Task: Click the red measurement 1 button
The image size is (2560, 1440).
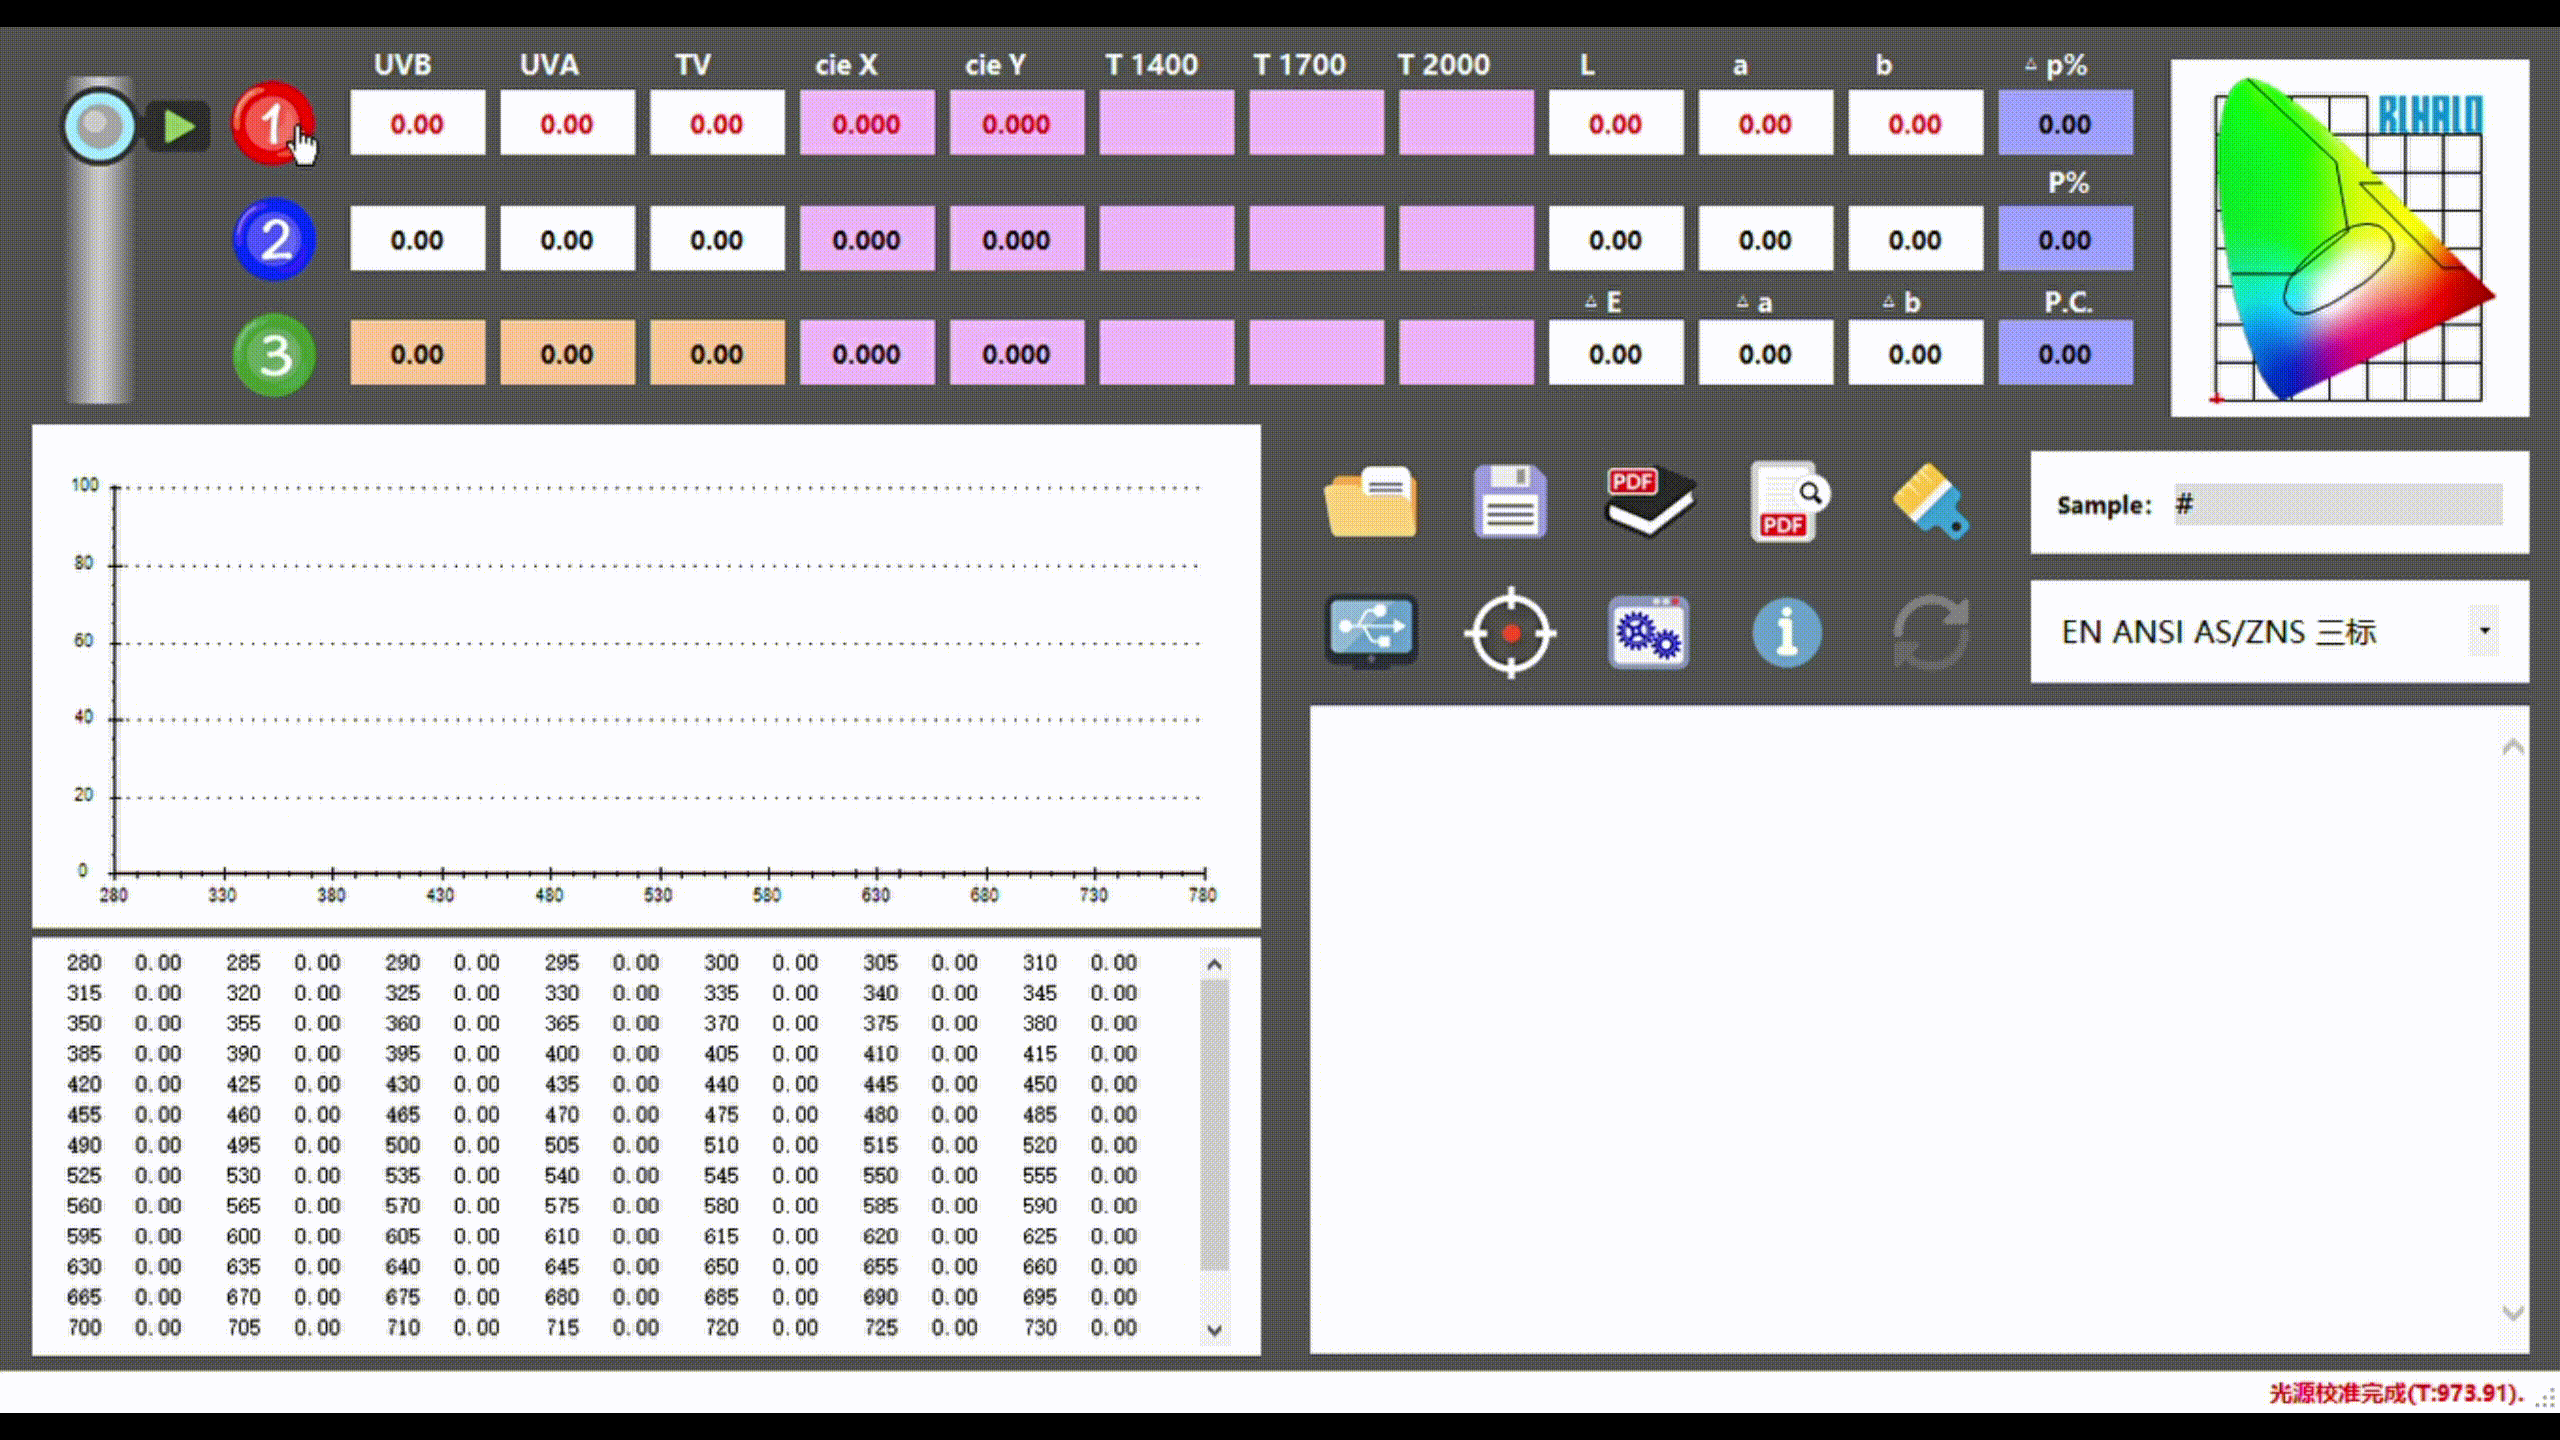Action: coord(272,124)
